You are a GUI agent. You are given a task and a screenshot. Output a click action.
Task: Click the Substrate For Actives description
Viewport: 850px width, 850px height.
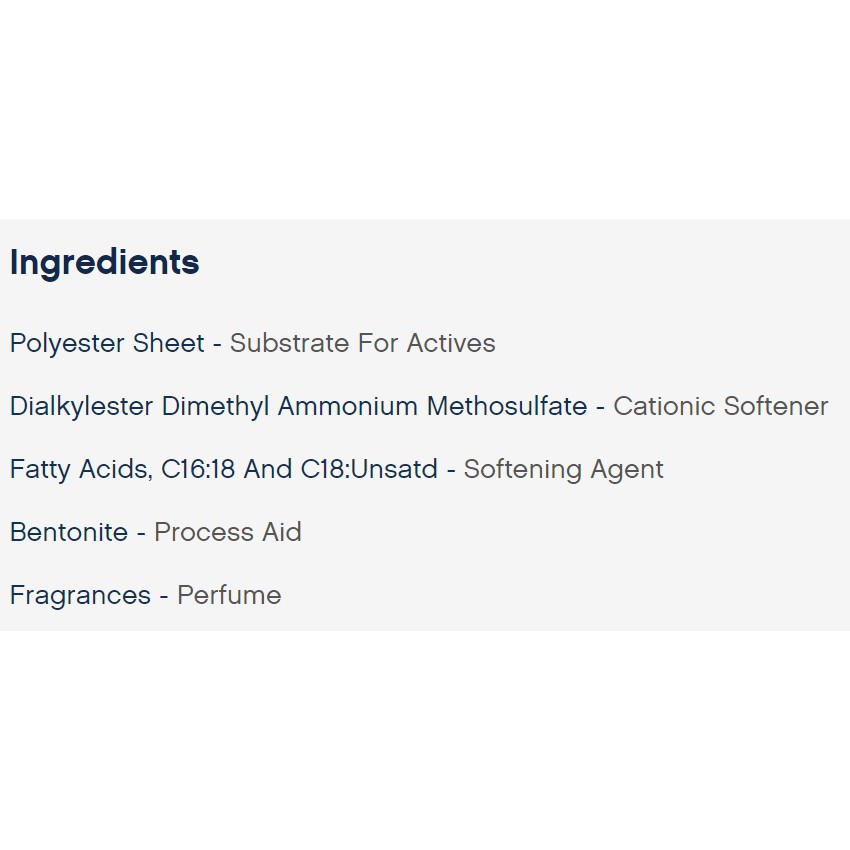click(x=362, y=343)
